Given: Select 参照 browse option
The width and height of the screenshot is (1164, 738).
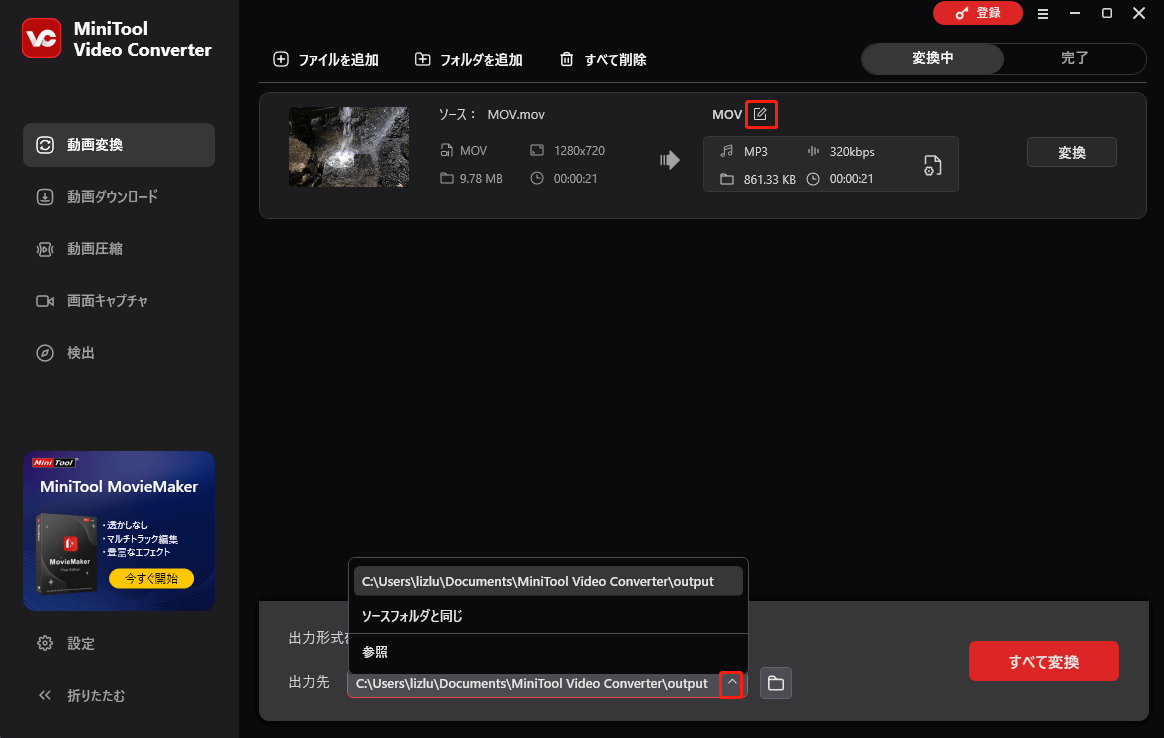Looking at the screenshot, I should (548, 652).
